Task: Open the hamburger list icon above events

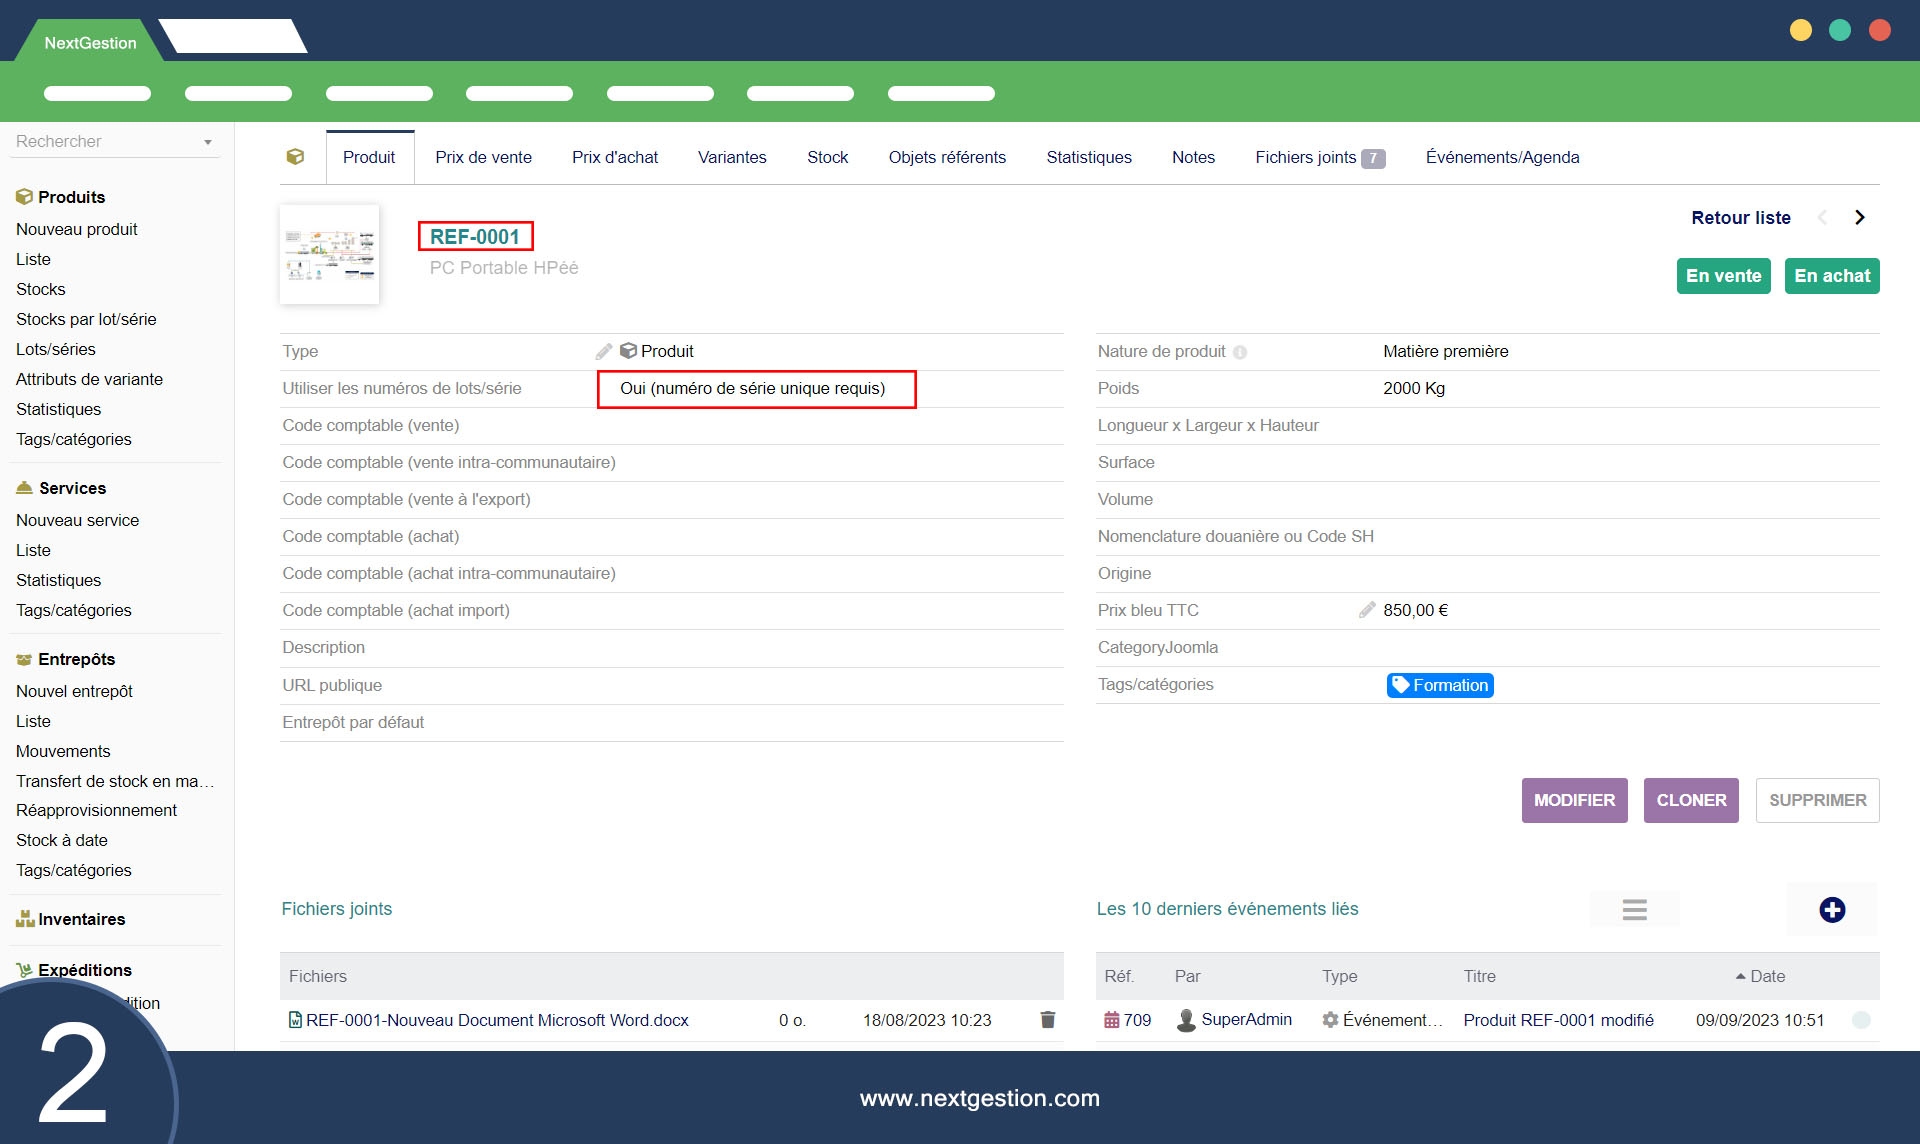Action: pyautogui.click(x=1634, y=910)
